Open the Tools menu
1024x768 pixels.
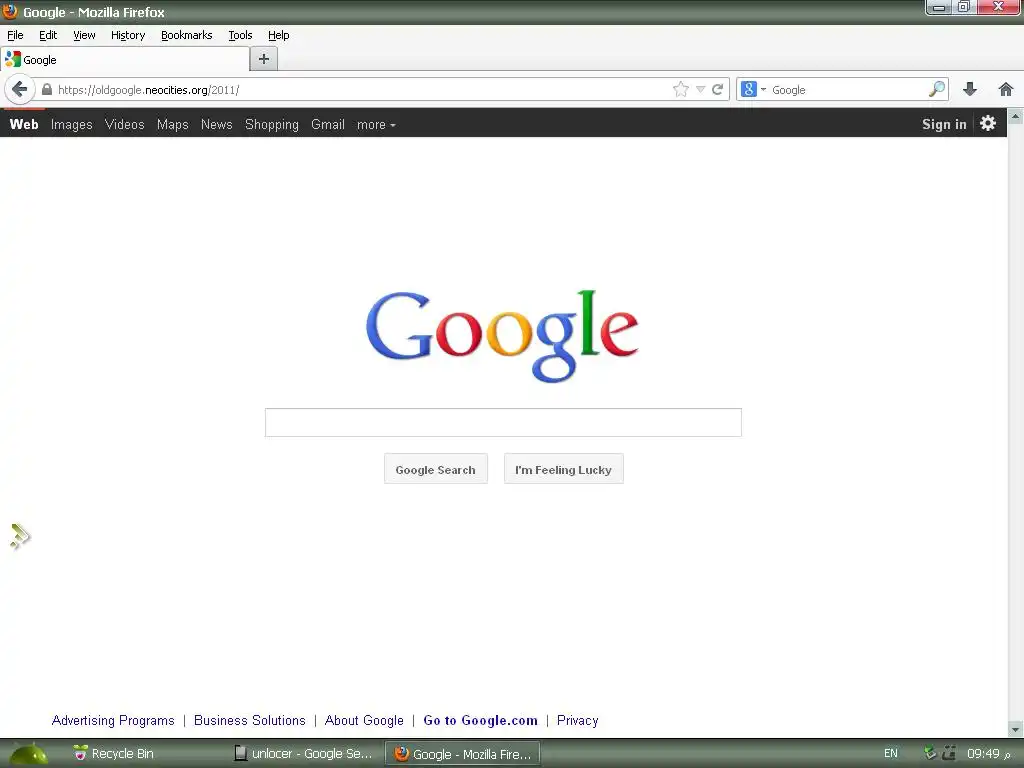coord(240,35)
